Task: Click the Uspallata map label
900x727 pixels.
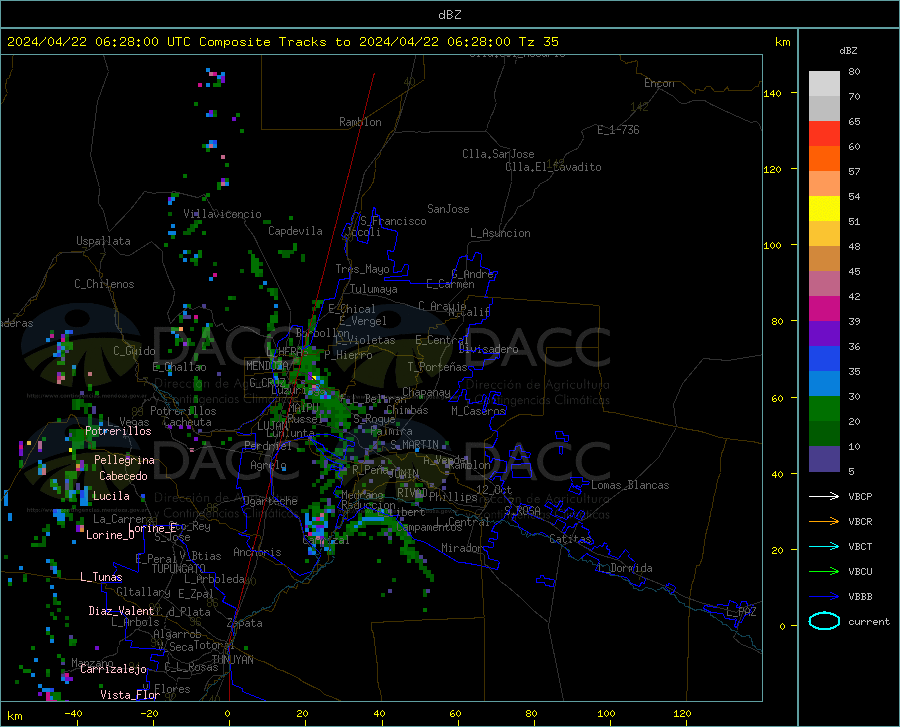Action: tap(103, 242)
